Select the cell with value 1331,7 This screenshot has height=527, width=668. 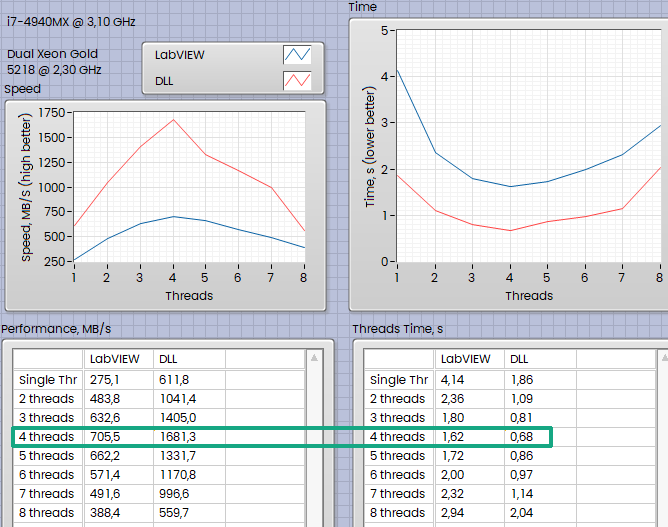189,456
